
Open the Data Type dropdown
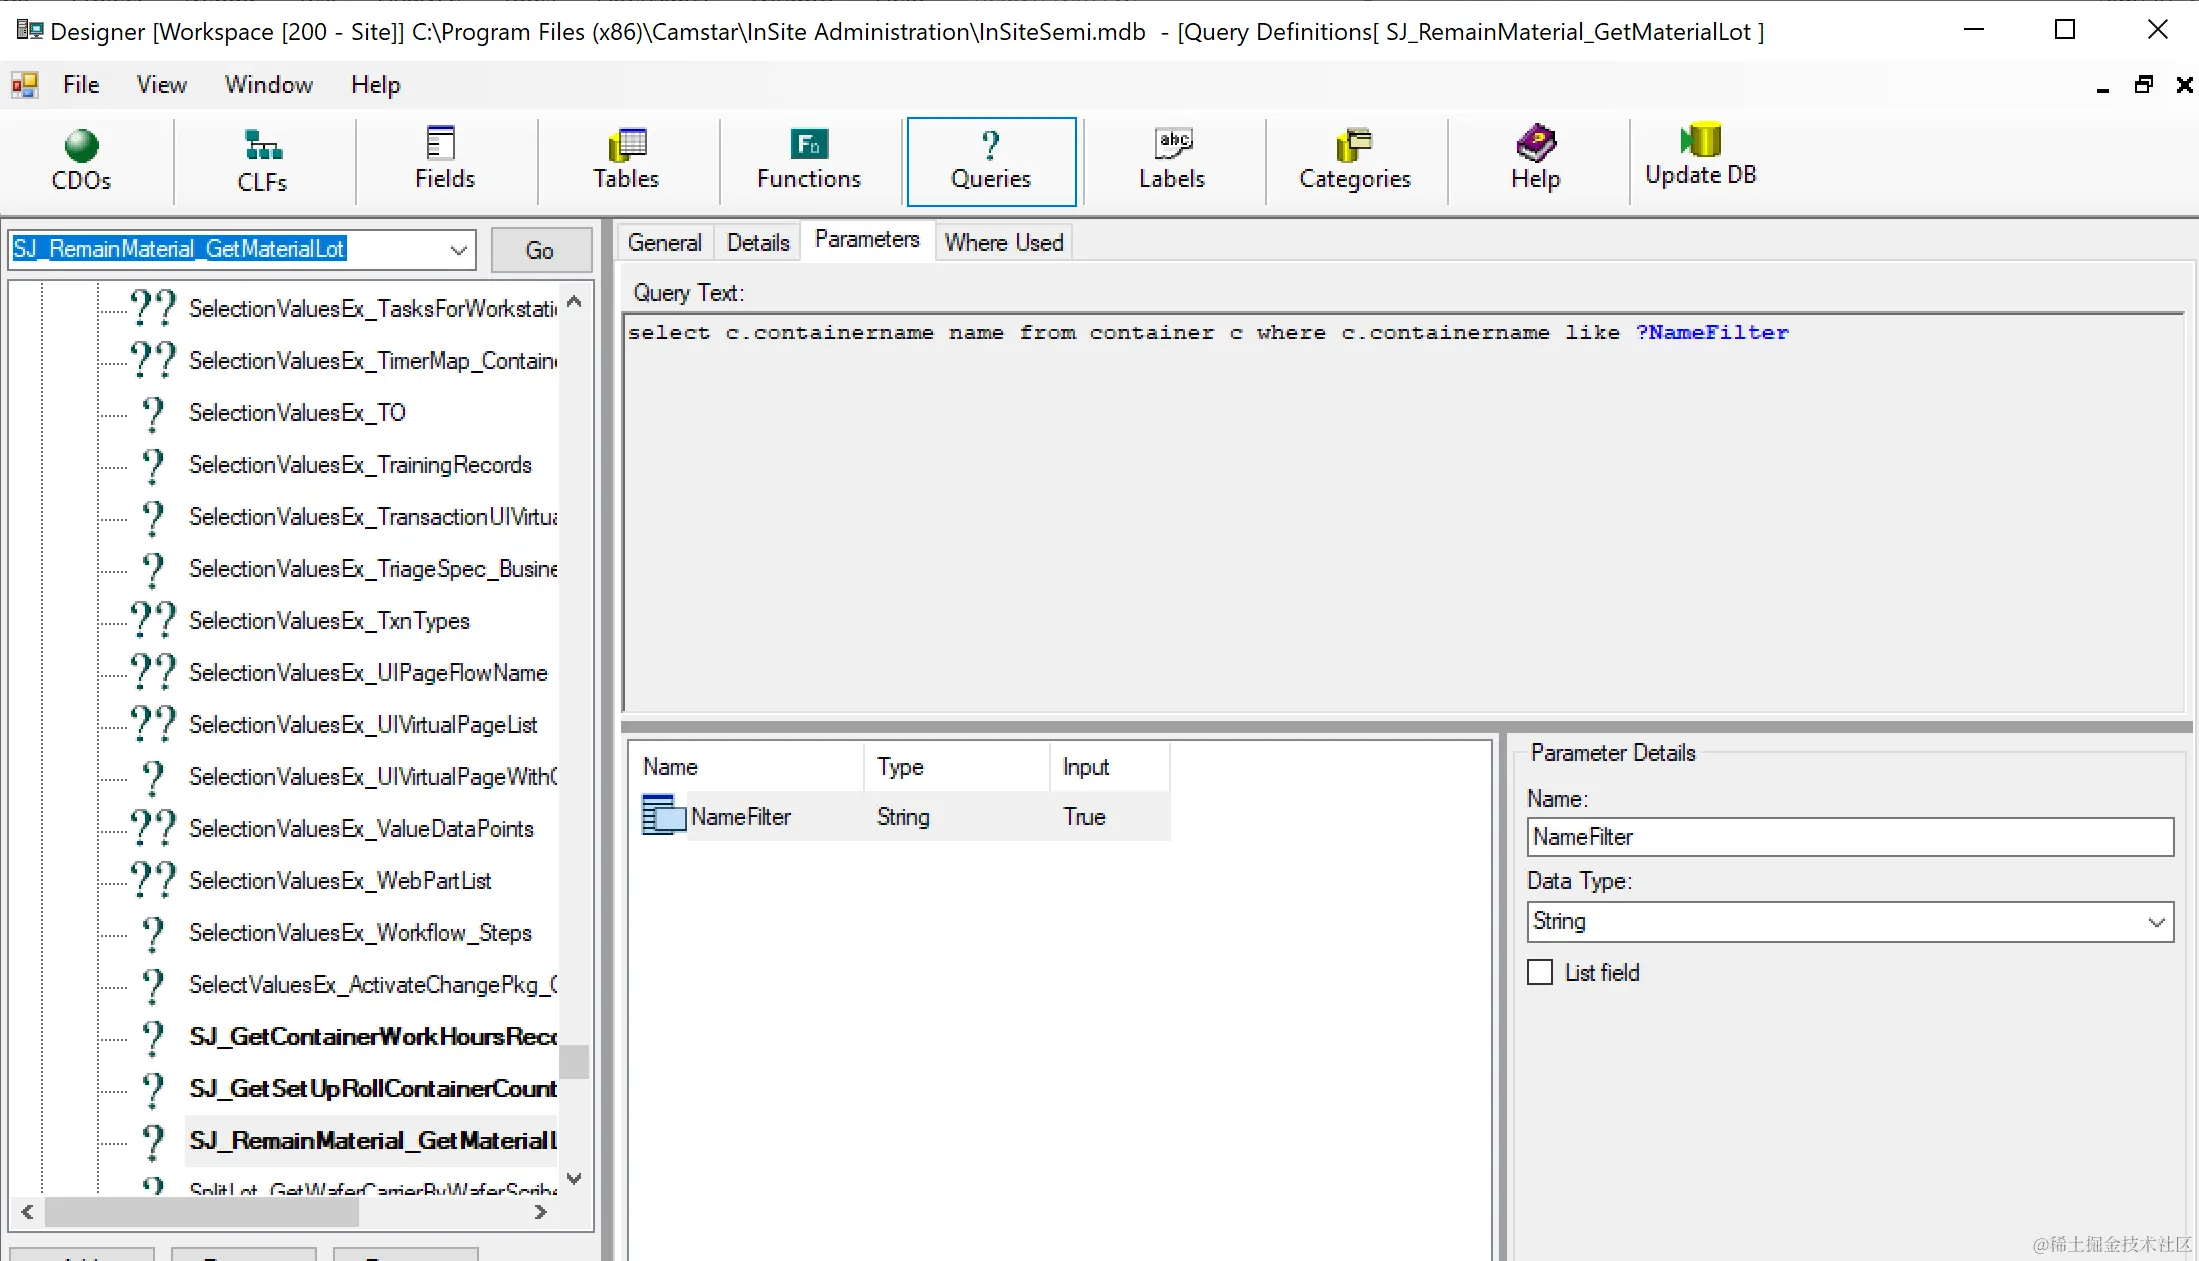(2156, 921)
